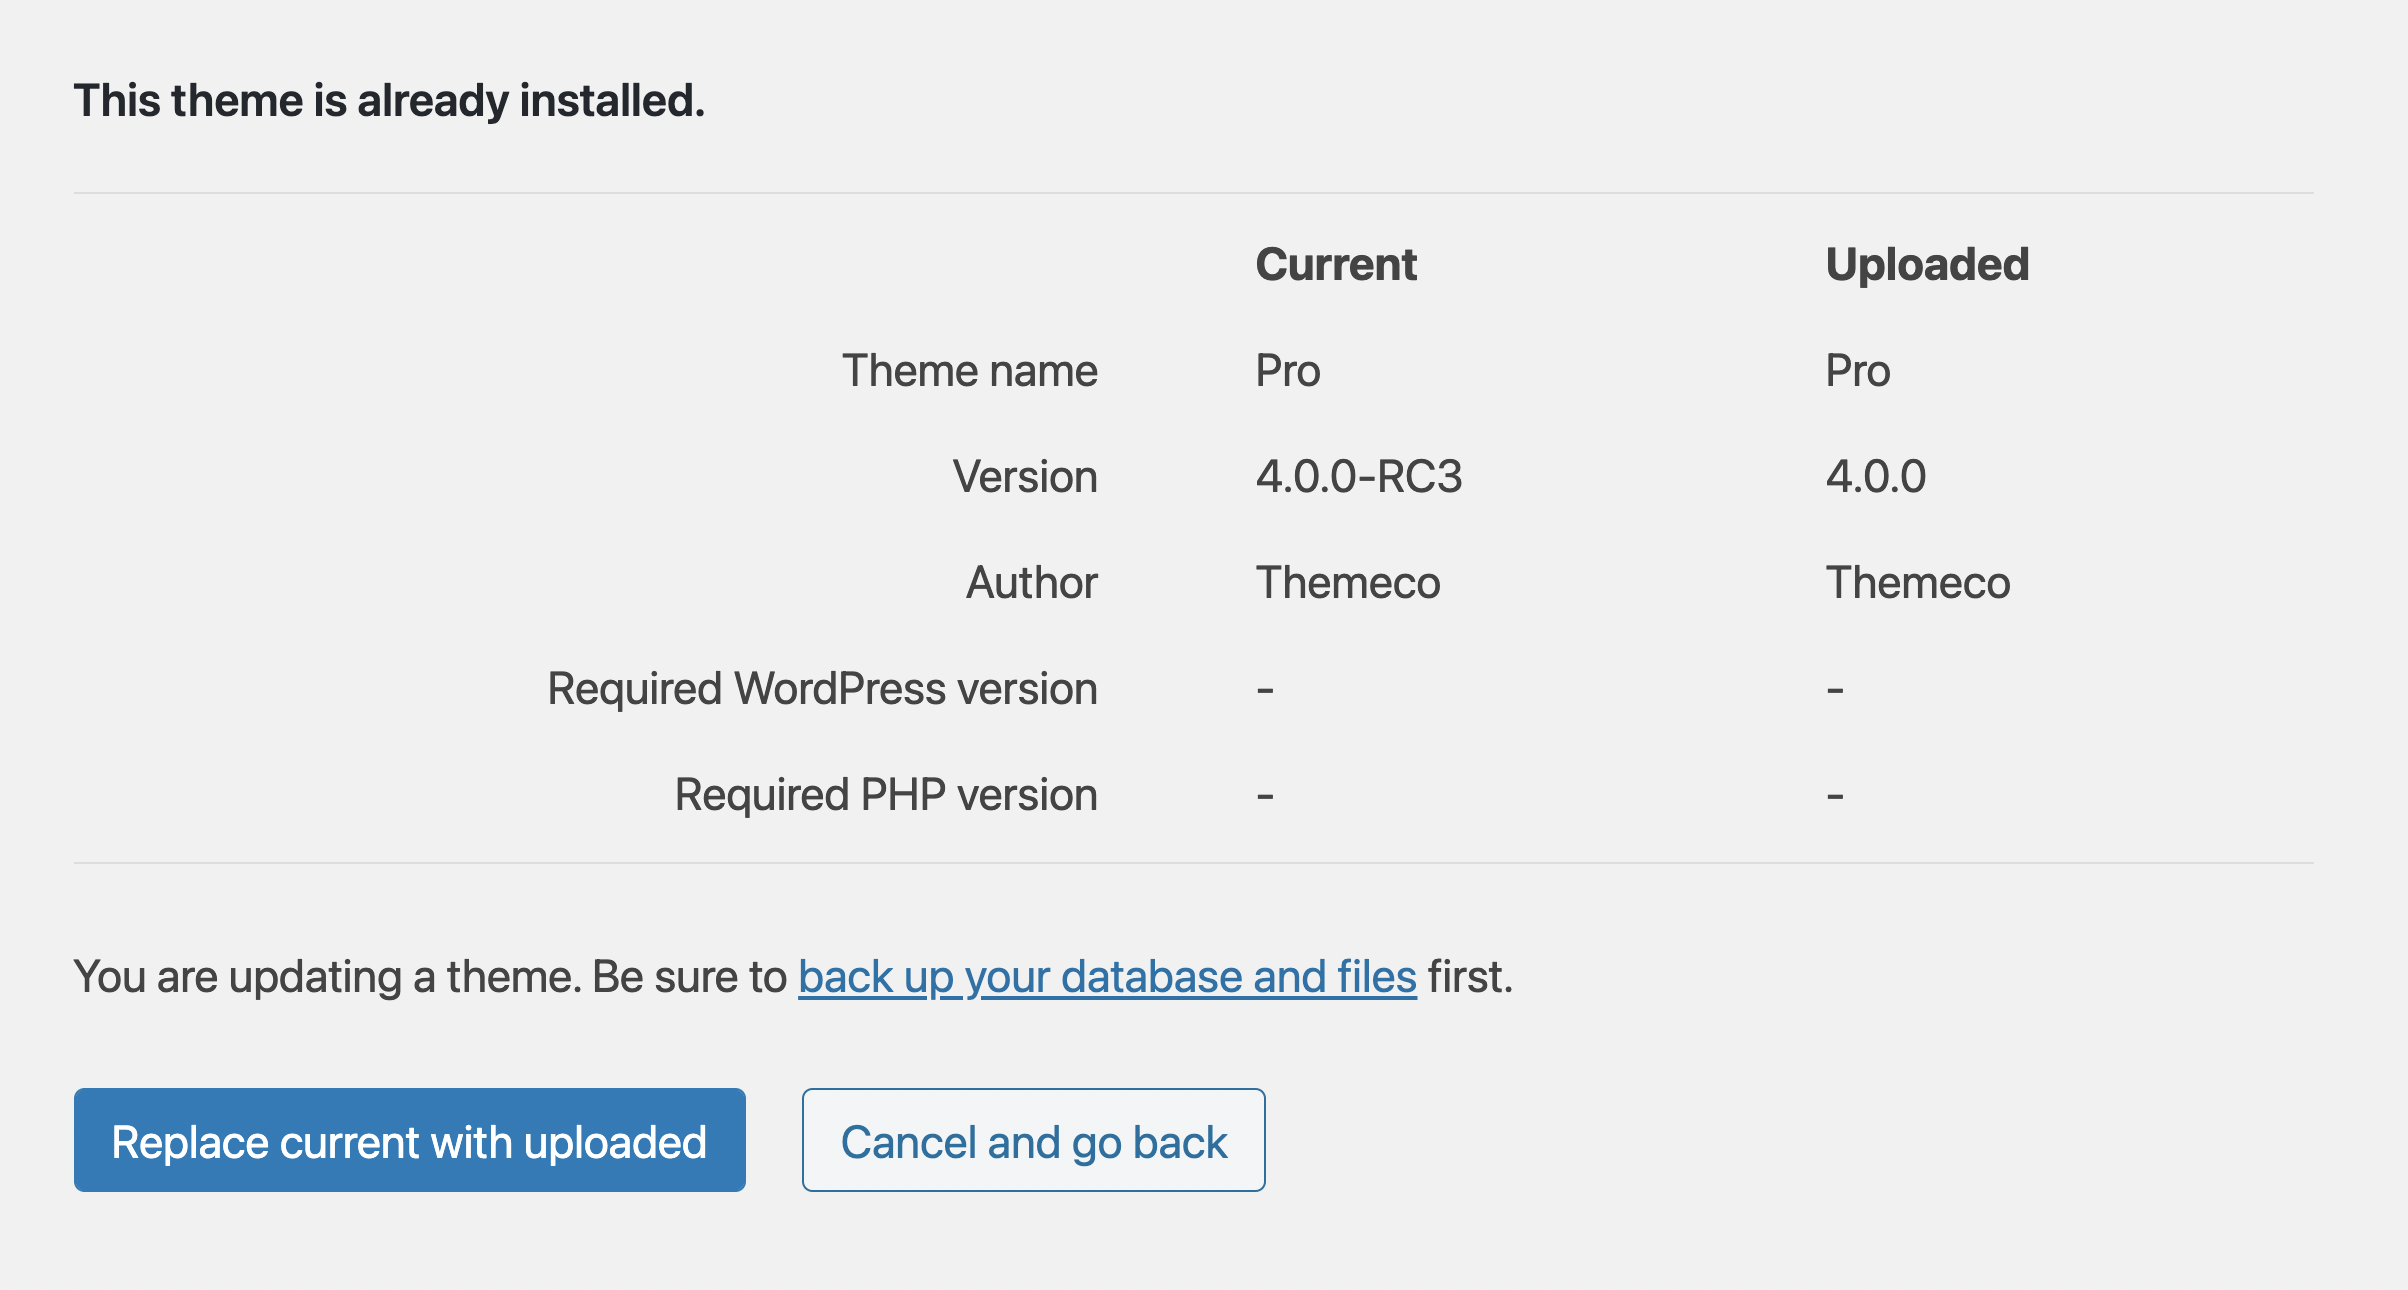This screenshot has width=2408, height=1290.
Task: Select the Required PHP version row label
Action: click(x=886, y=793)
